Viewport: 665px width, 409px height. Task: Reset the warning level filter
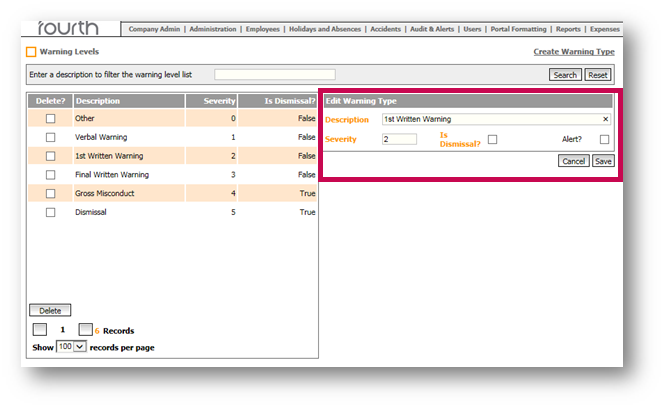pyautogui.click(x=597, y=75)
